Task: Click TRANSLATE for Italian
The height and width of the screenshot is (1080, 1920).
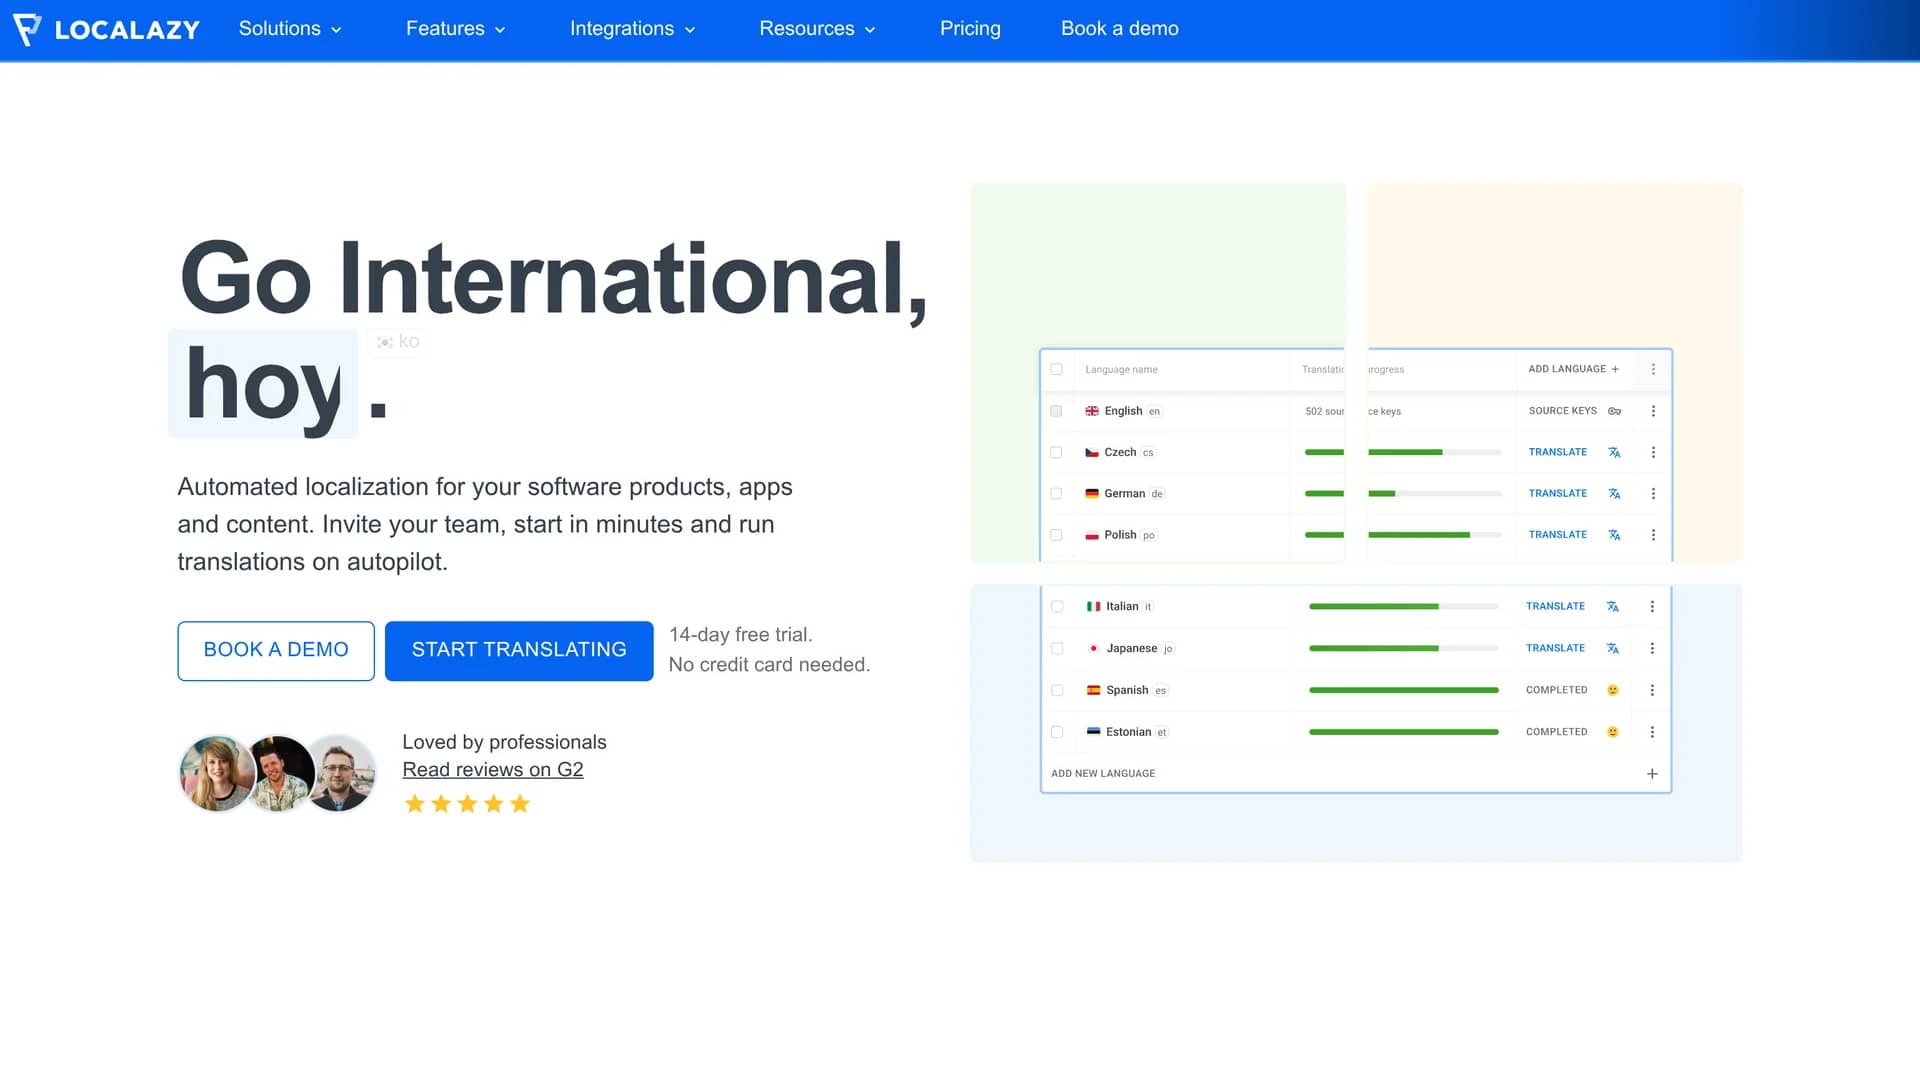Action: (x=1555, y=606)
